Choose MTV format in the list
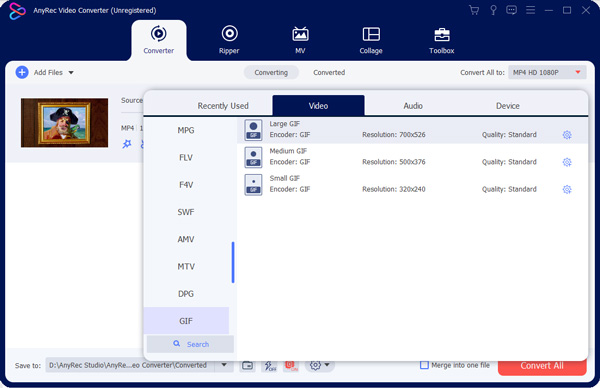Screen dimensions: 600x388 186,266
